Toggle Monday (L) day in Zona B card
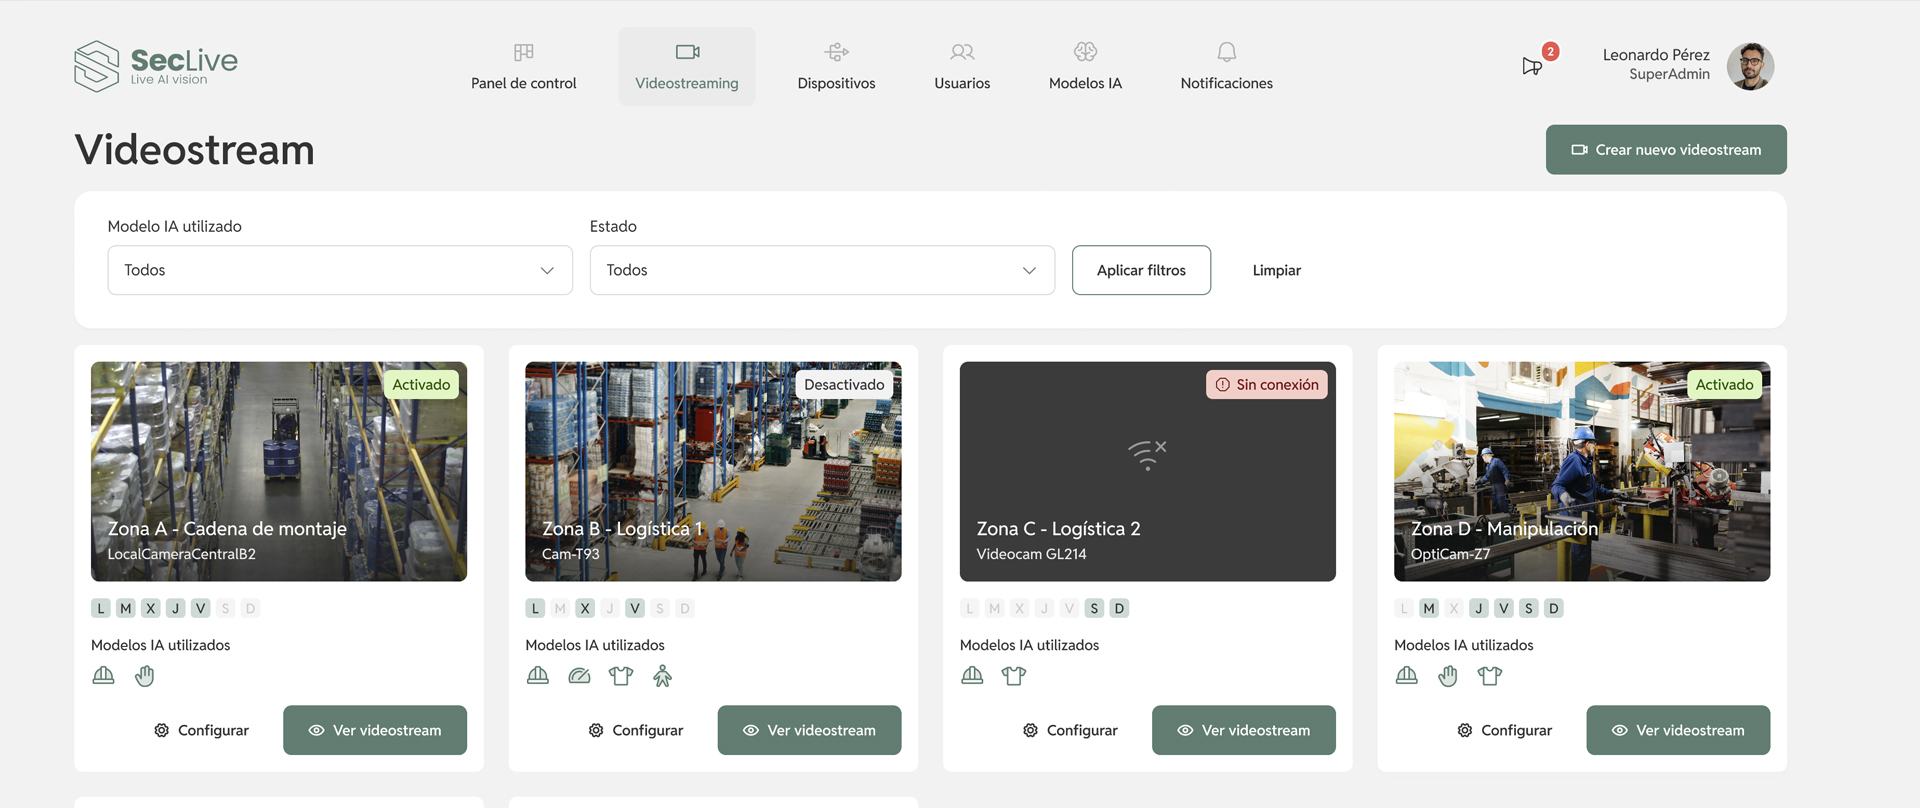Screen dimensions: 1920x808 point(535,608)
